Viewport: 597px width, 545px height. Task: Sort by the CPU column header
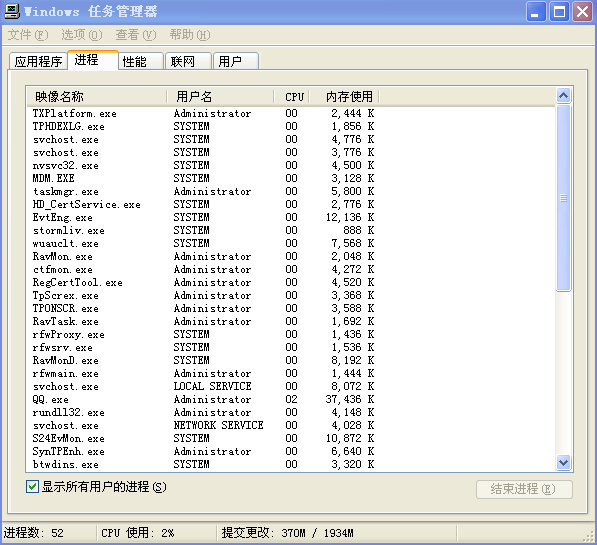coord(291,96)
